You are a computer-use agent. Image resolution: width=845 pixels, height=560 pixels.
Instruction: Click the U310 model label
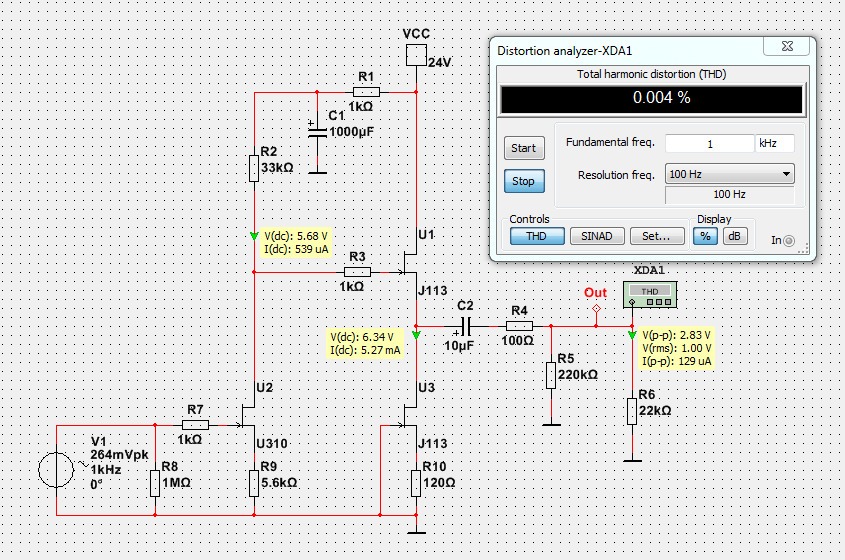point(272,444)
